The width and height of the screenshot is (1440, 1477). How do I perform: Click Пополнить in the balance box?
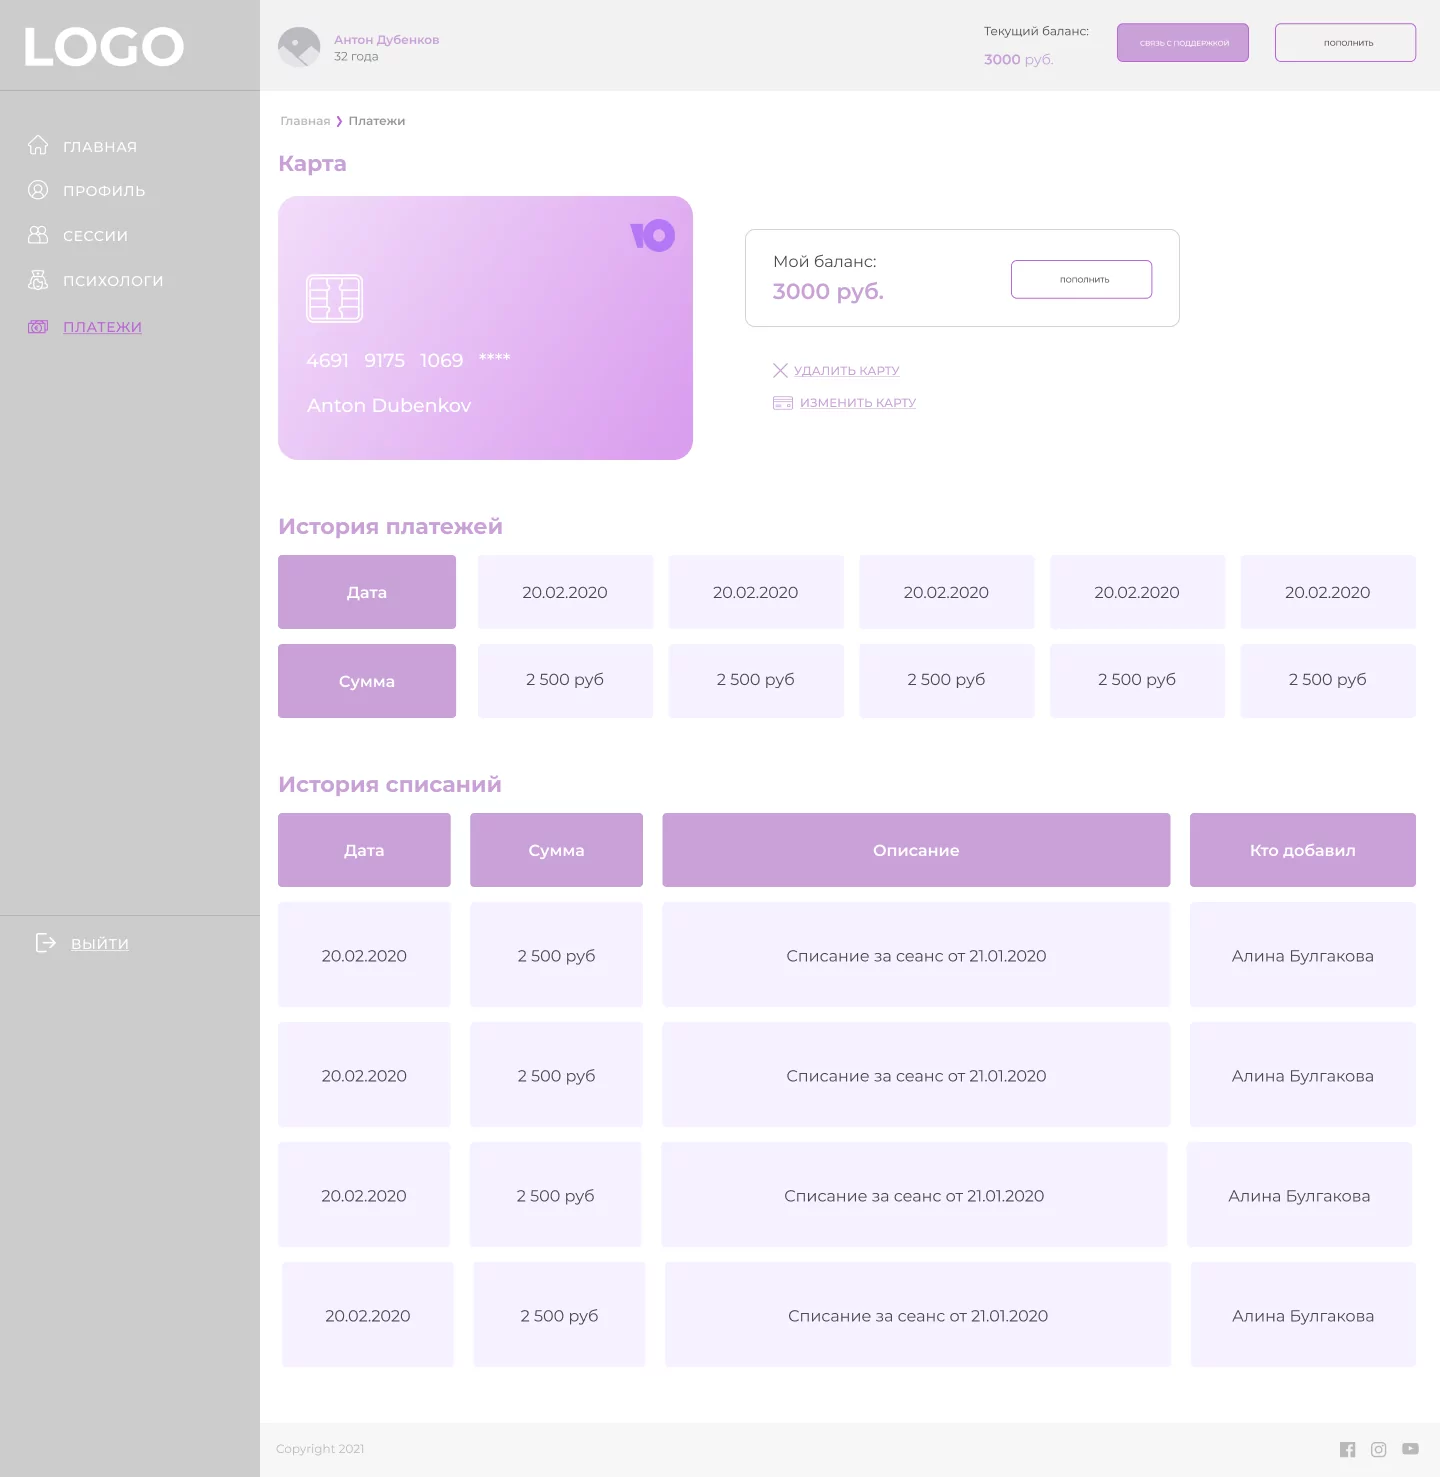pos(1081,279)
